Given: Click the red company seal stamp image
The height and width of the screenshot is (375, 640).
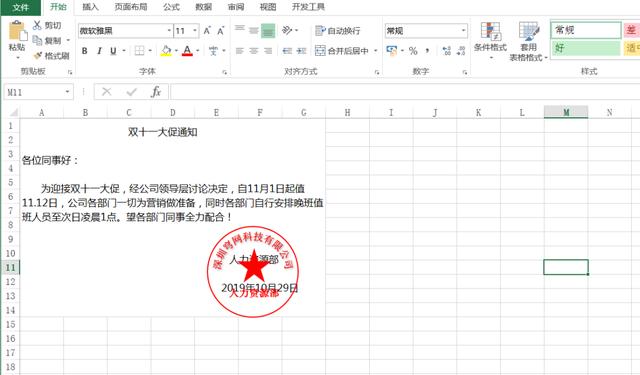Looking at the screenshot, I should click(x=253, y=272).
